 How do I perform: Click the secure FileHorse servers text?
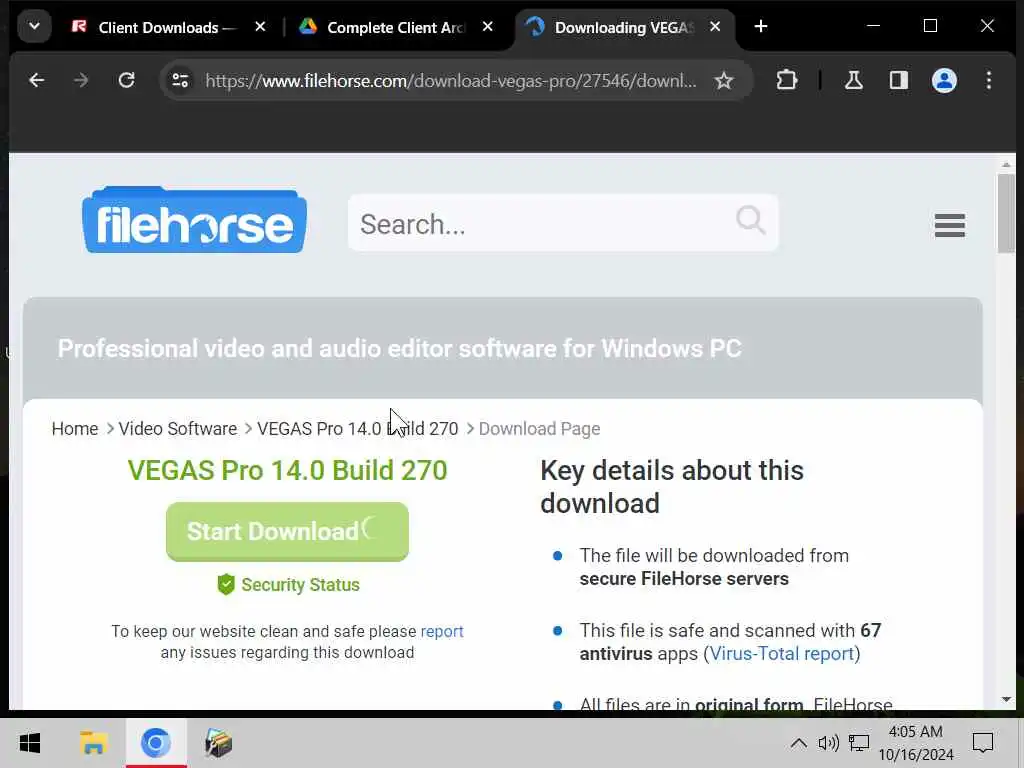coord(684,579)
